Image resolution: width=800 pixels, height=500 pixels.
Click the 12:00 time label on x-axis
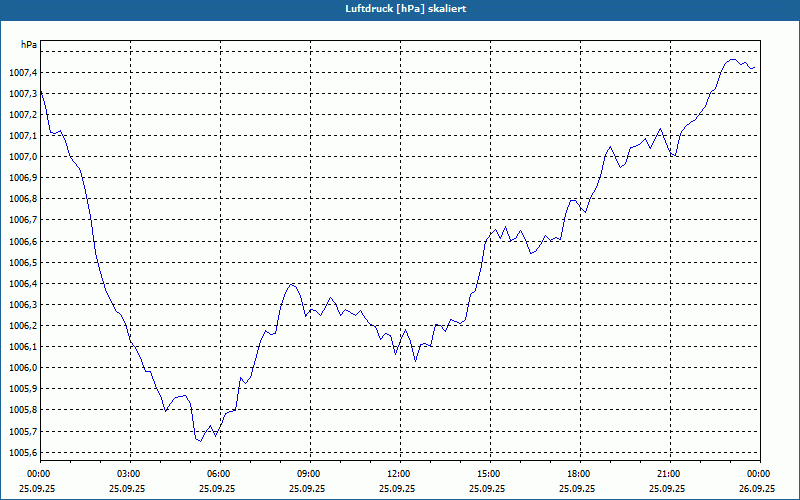click(400, 474)
